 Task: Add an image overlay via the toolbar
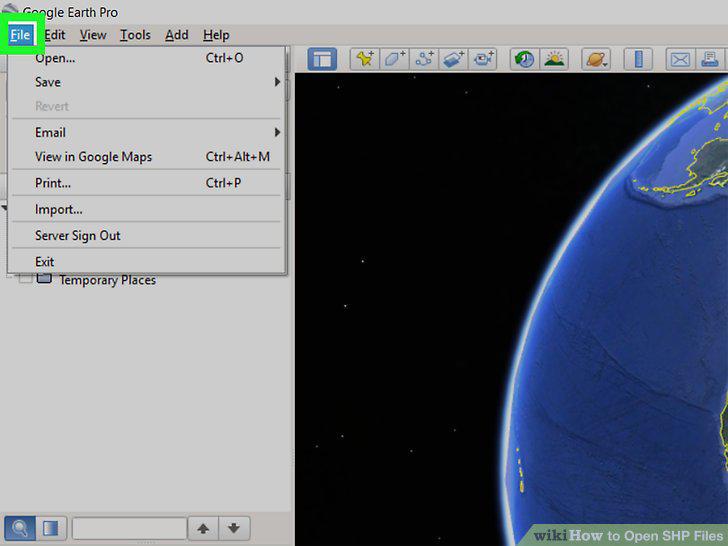(x=454, y=59)
